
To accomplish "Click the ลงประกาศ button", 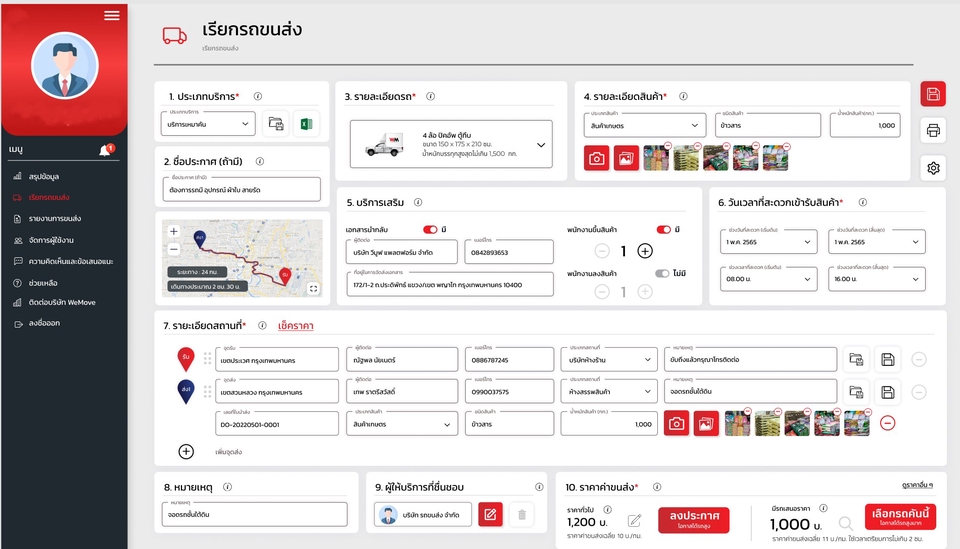I will [694, 520].
